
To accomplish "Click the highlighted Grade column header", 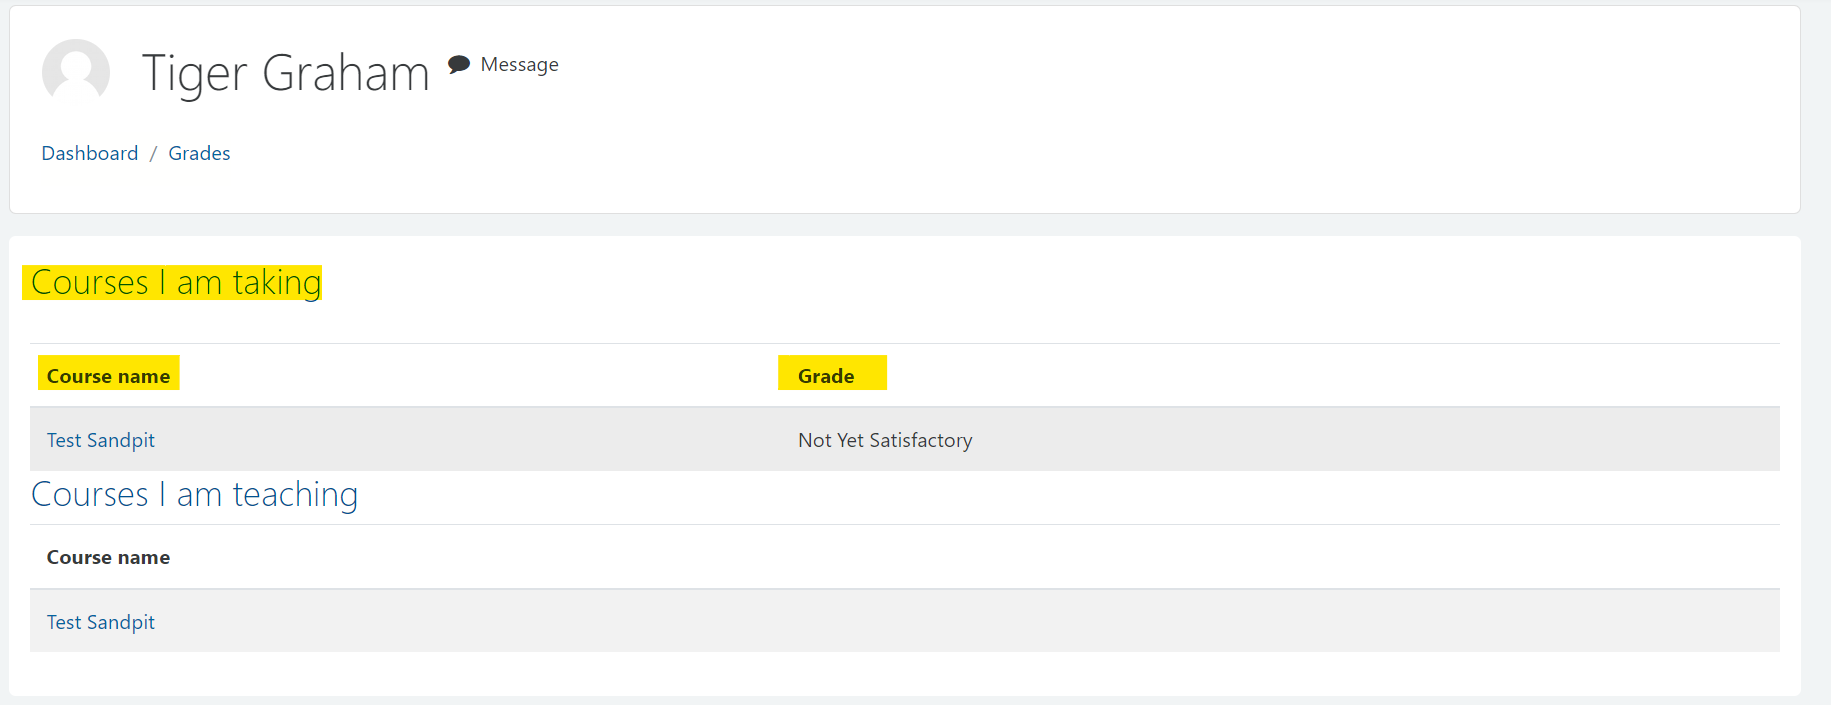I will 826,376.
